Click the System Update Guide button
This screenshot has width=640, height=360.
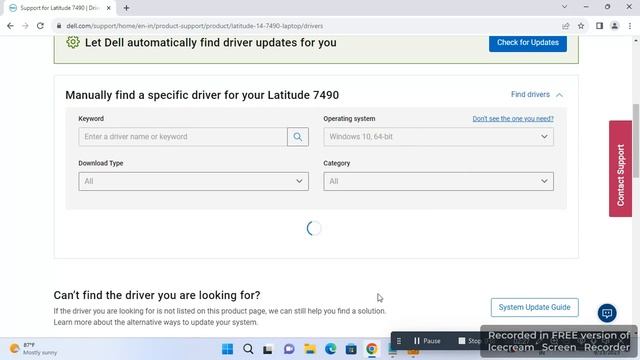(534, 307)
